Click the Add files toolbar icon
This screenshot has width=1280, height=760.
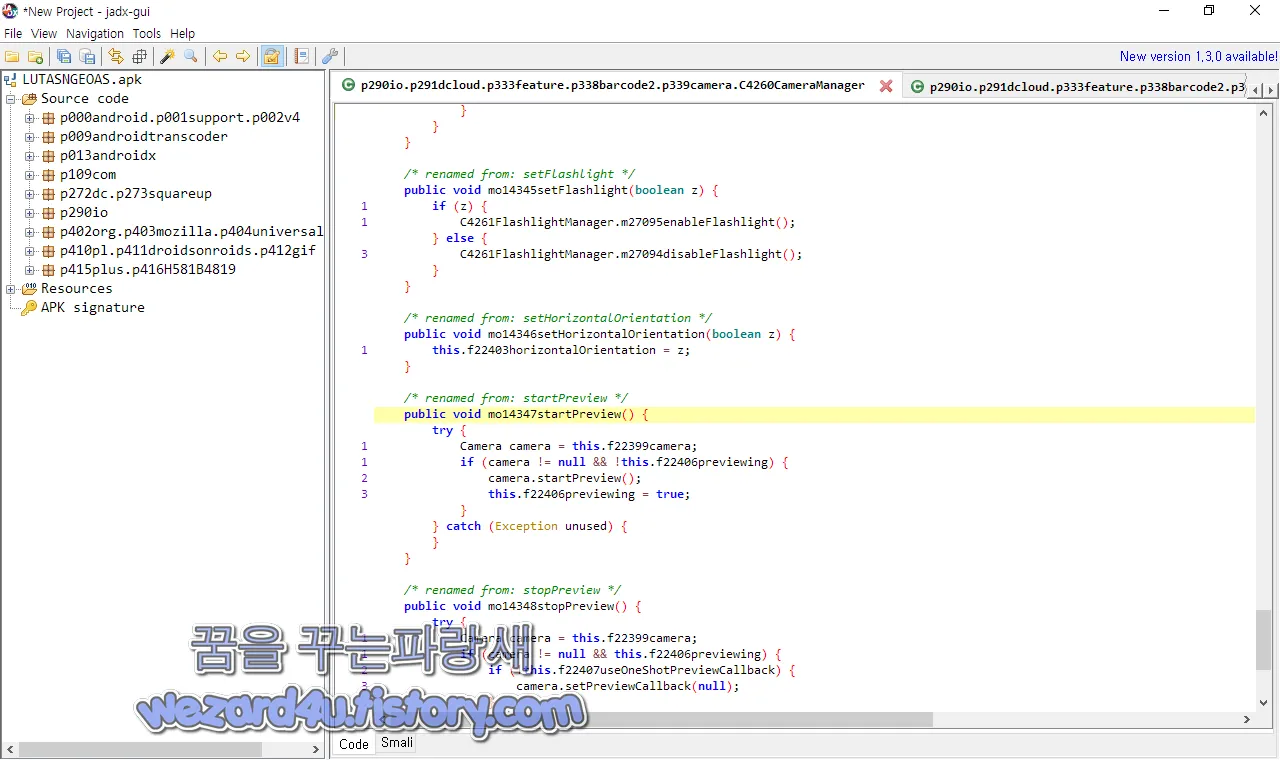click(x=35, y=57)
